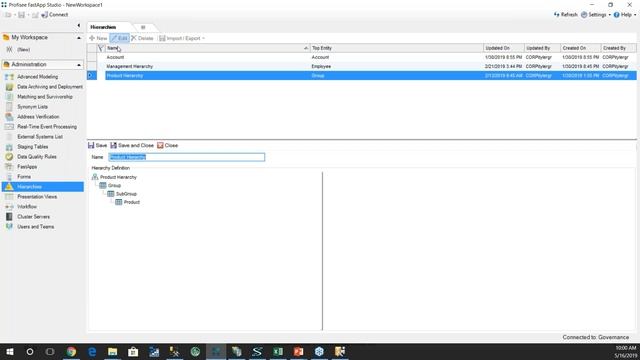The width and height of the screenshot is (640, 360).
Task: Open Presentation Views
Action: click(x=37, y=197)
